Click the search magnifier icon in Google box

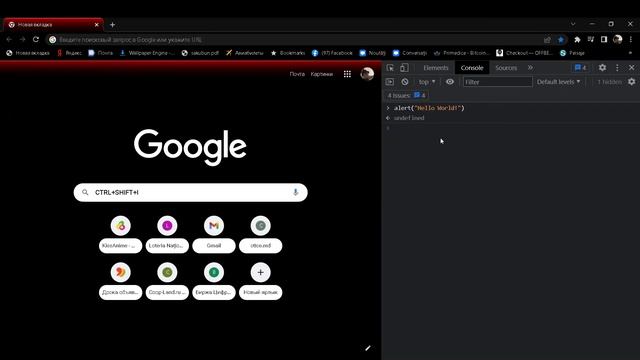click(85, 192)
